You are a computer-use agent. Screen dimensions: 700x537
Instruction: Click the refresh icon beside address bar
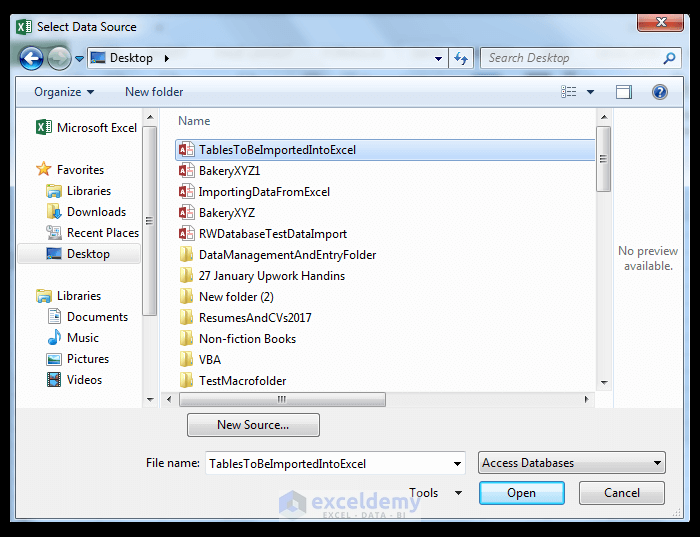[461, 58]
